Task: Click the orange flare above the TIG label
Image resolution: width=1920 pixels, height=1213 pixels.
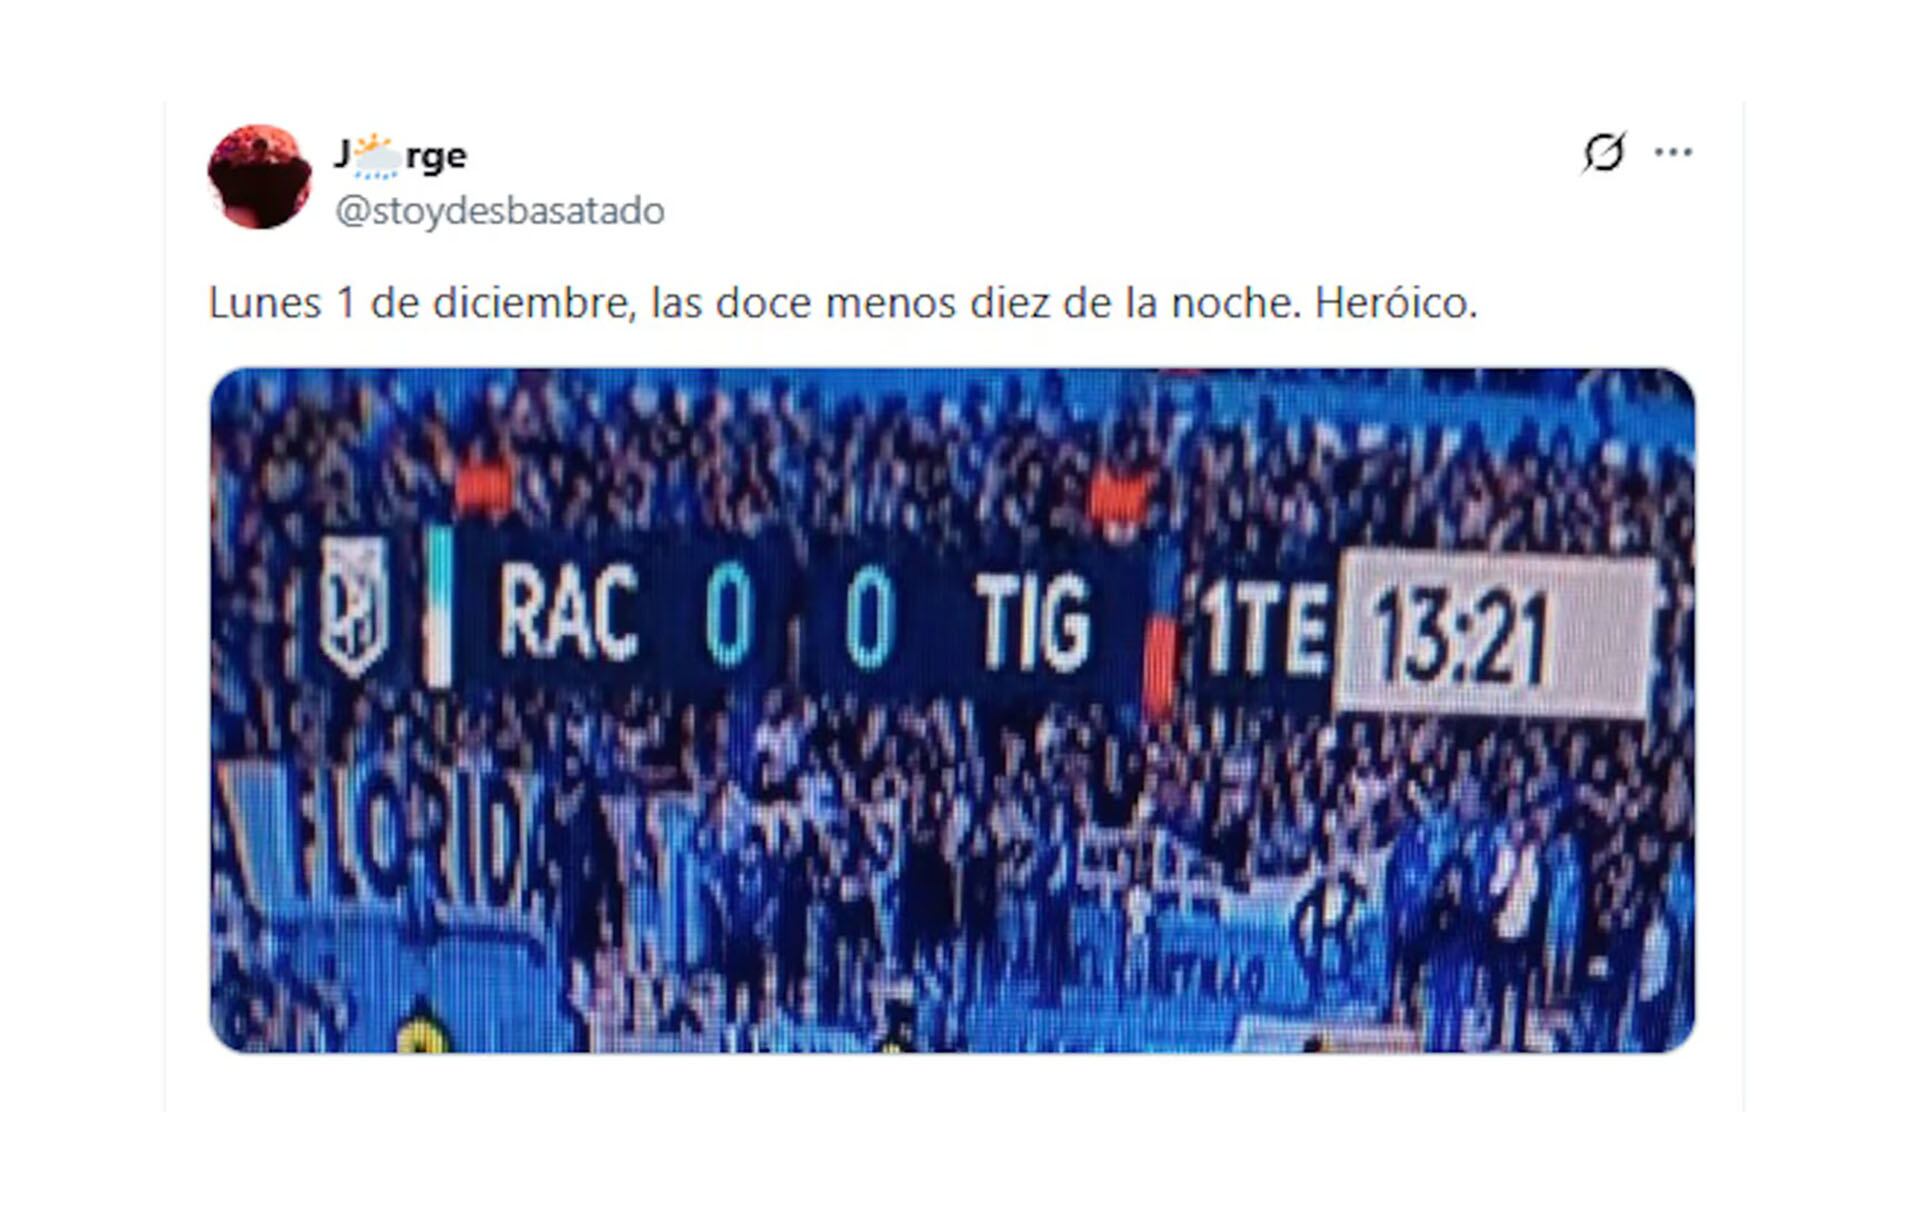Action: 1120,501
